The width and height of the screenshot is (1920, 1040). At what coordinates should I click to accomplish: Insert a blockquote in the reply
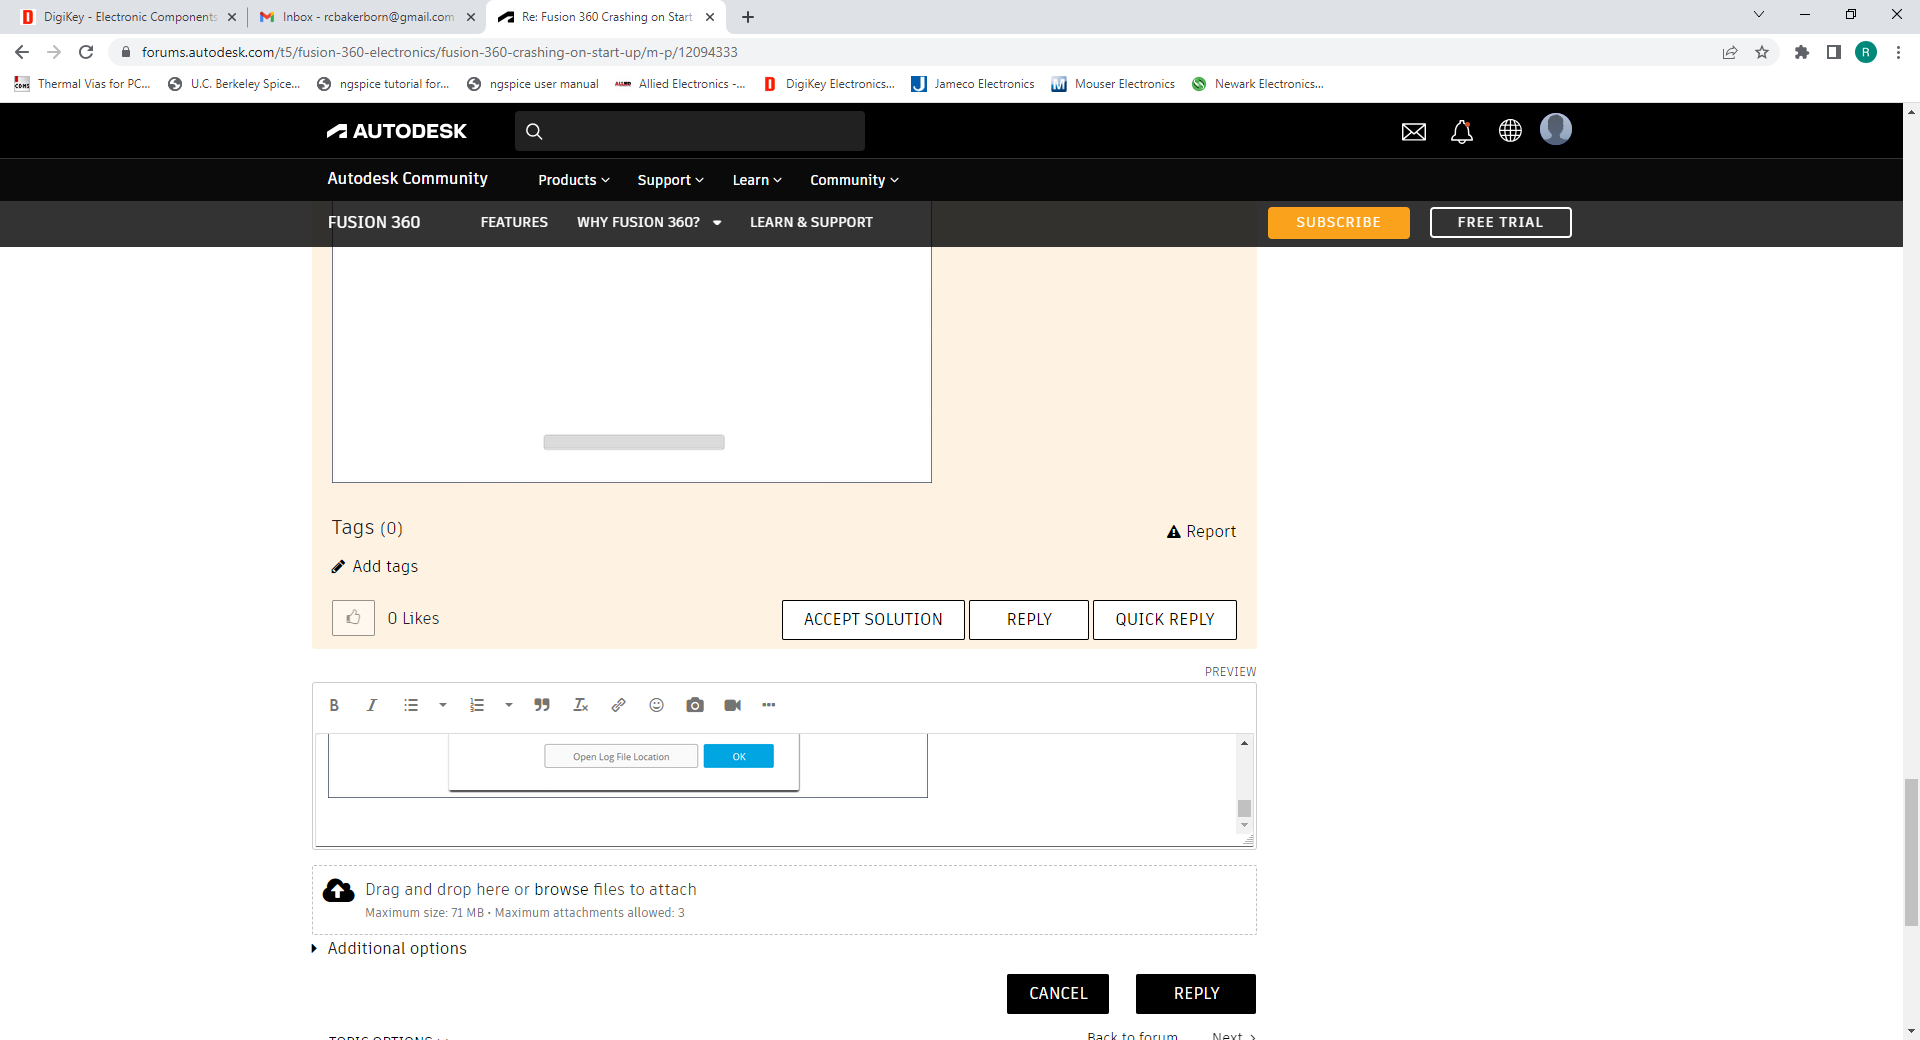pyautogui.click(x=541, y=705)
